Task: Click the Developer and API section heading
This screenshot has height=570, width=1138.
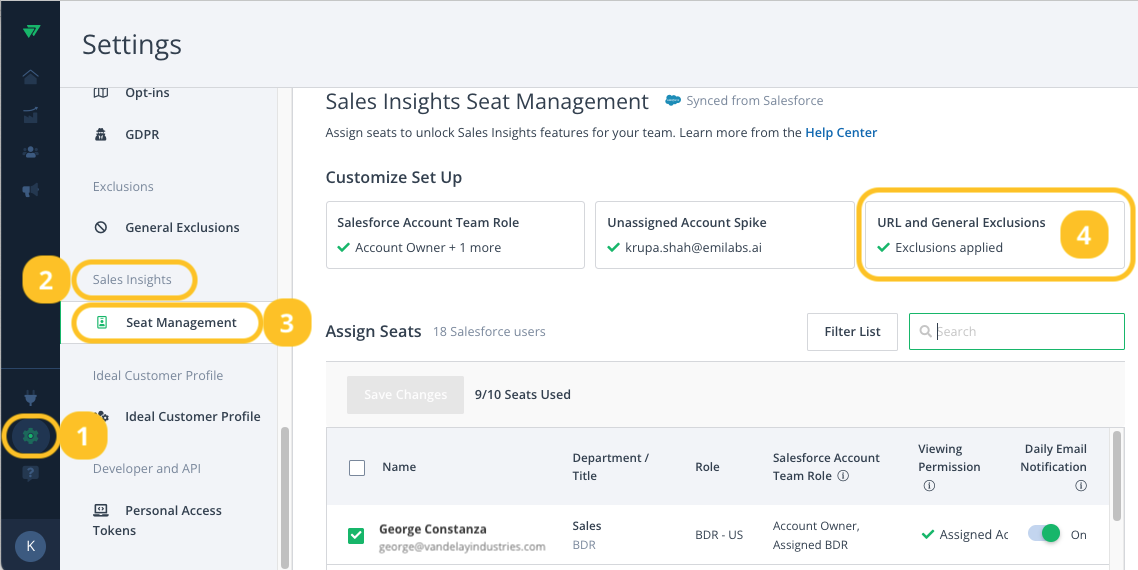Action: tap(147, 469)
